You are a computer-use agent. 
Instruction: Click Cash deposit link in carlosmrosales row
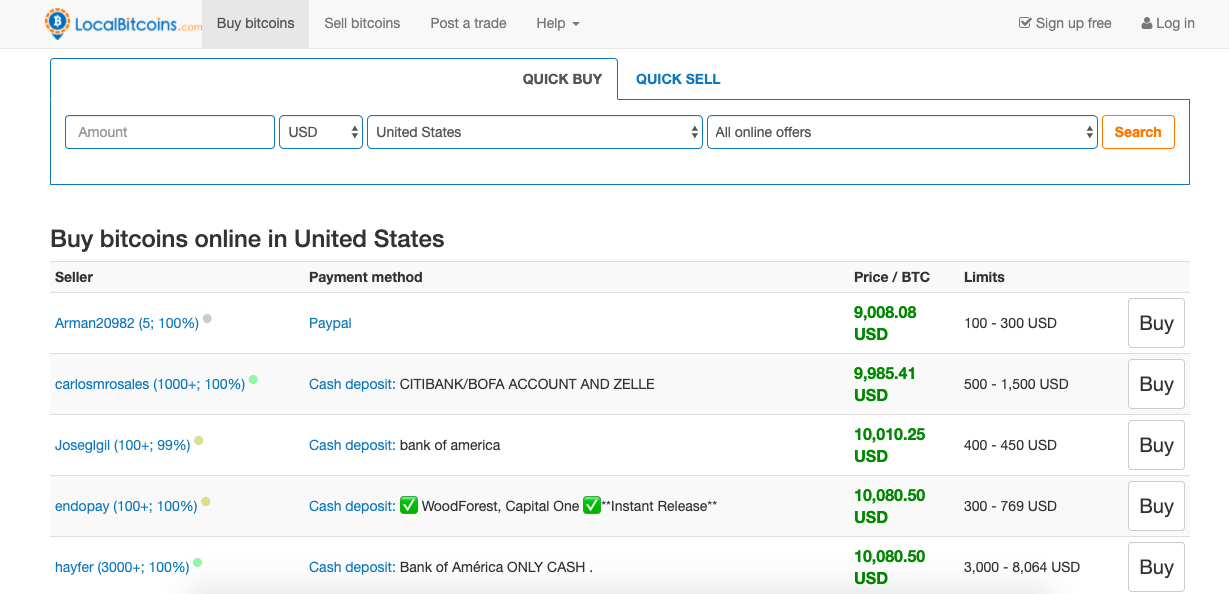coord(351,384)
